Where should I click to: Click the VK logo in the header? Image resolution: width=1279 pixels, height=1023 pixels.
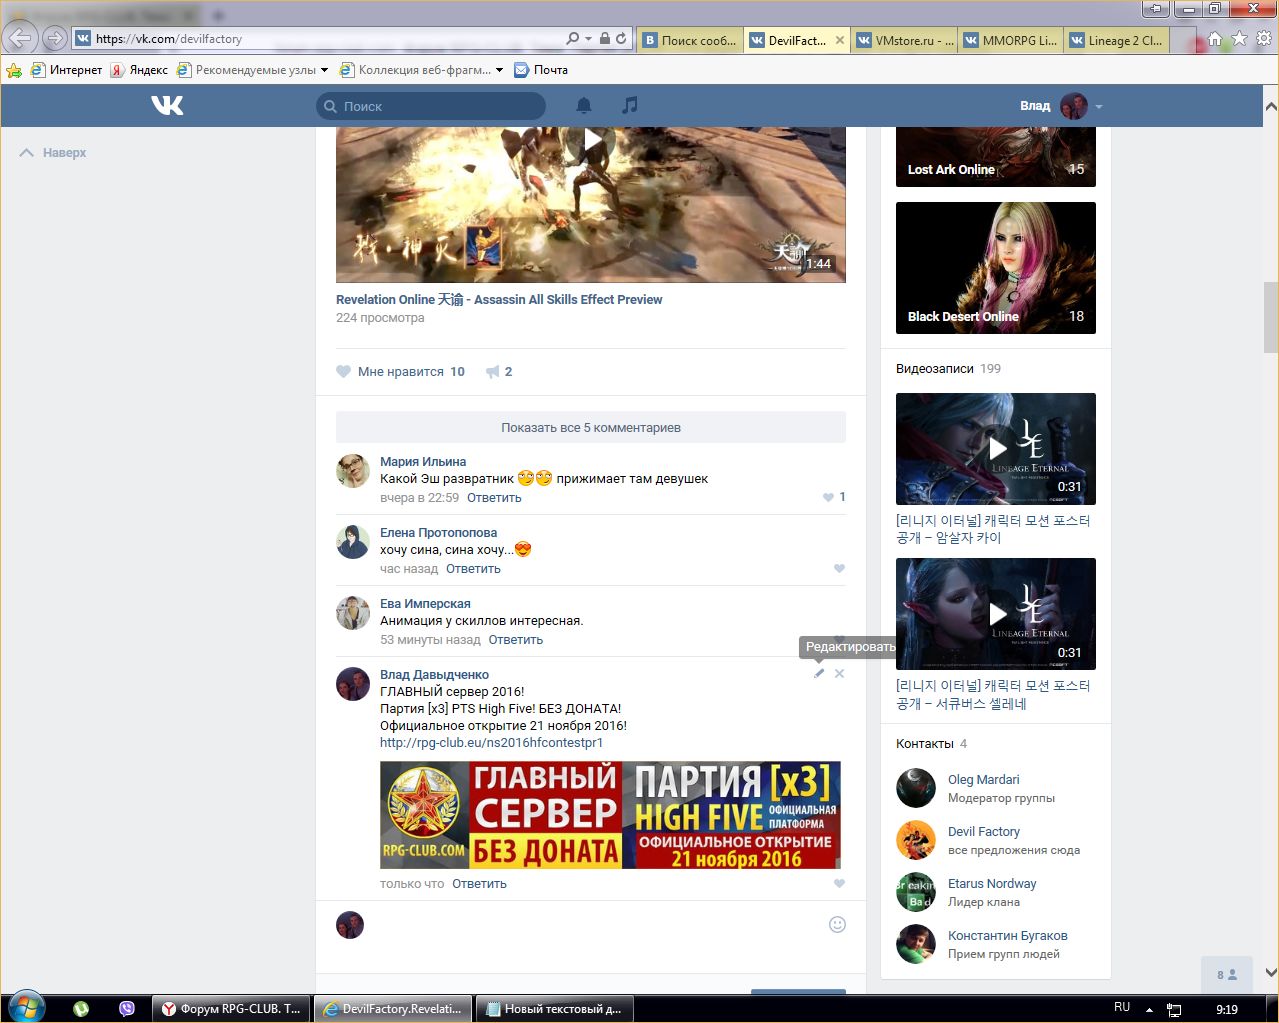click(x=167, y=105)
